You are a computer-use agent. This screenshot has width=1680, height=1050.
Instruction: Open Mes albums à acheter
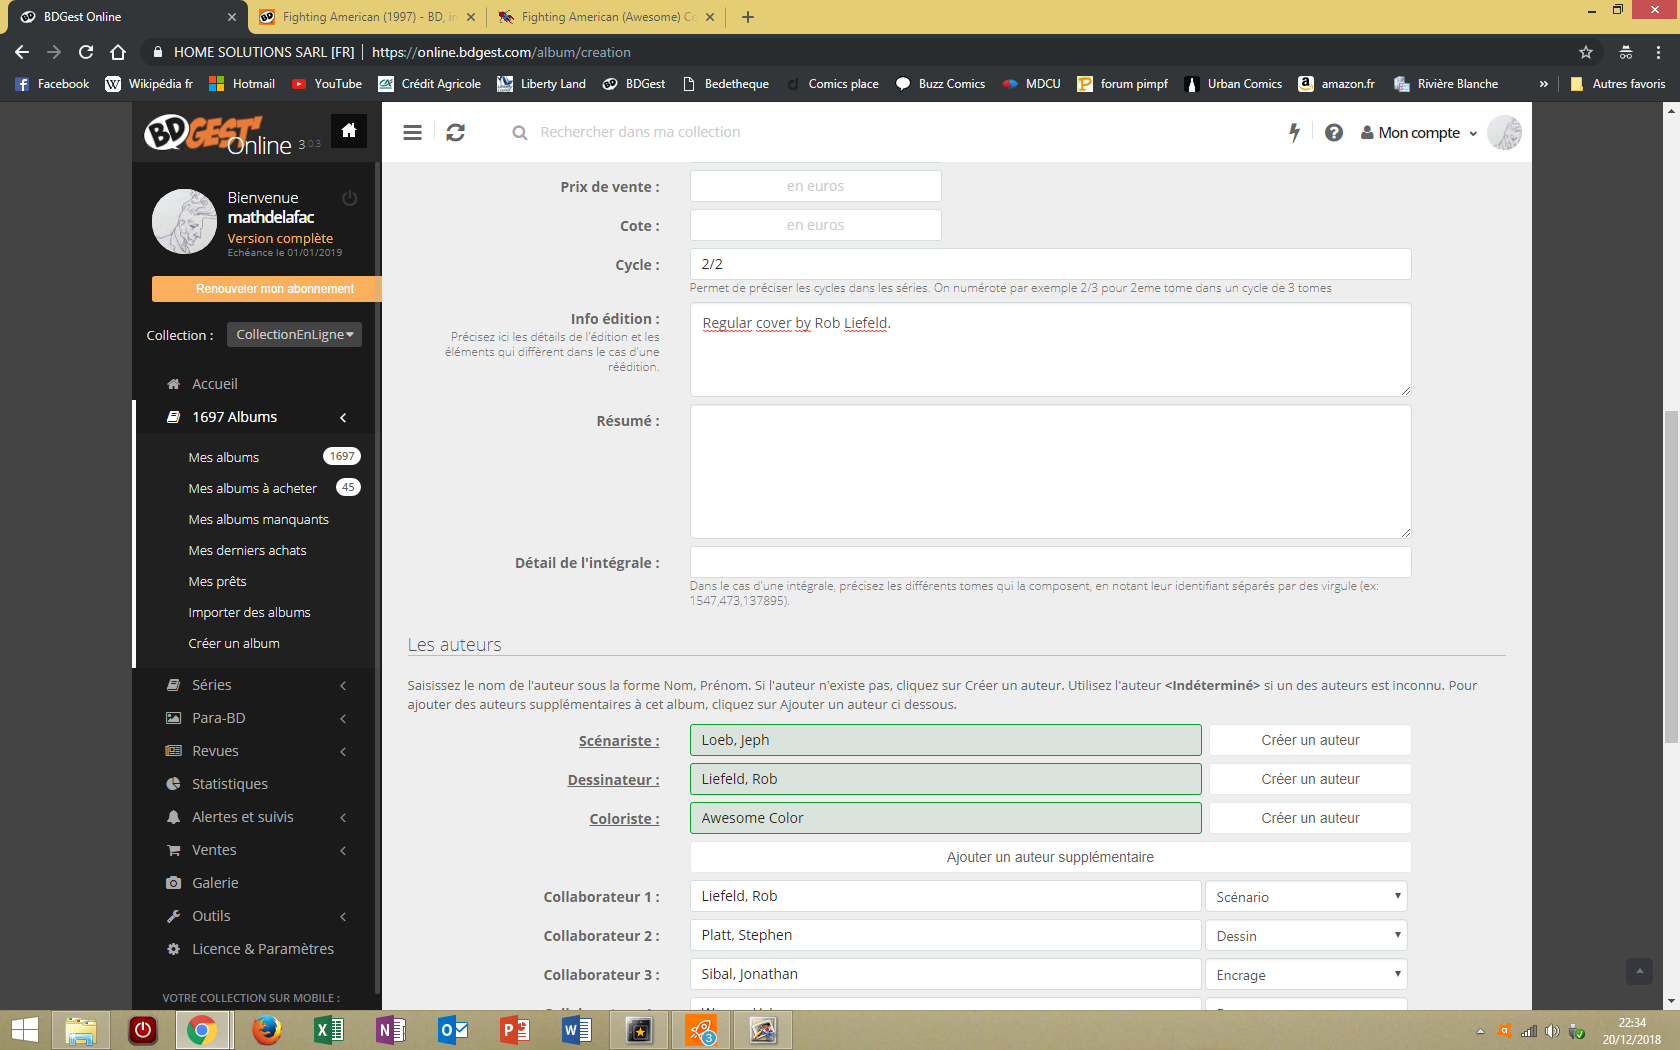coord(252,488)
